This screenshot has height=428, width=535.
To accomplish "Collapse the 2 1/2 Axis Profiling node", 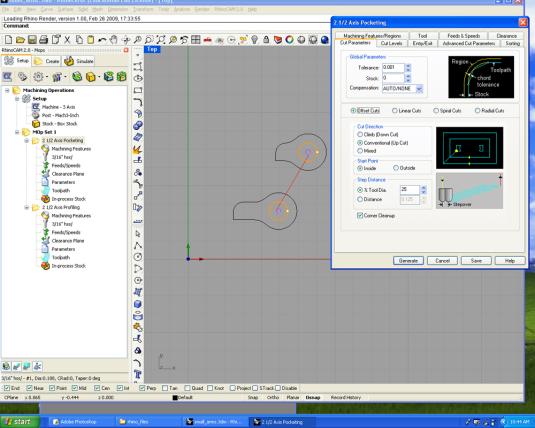I will (26, 207).
